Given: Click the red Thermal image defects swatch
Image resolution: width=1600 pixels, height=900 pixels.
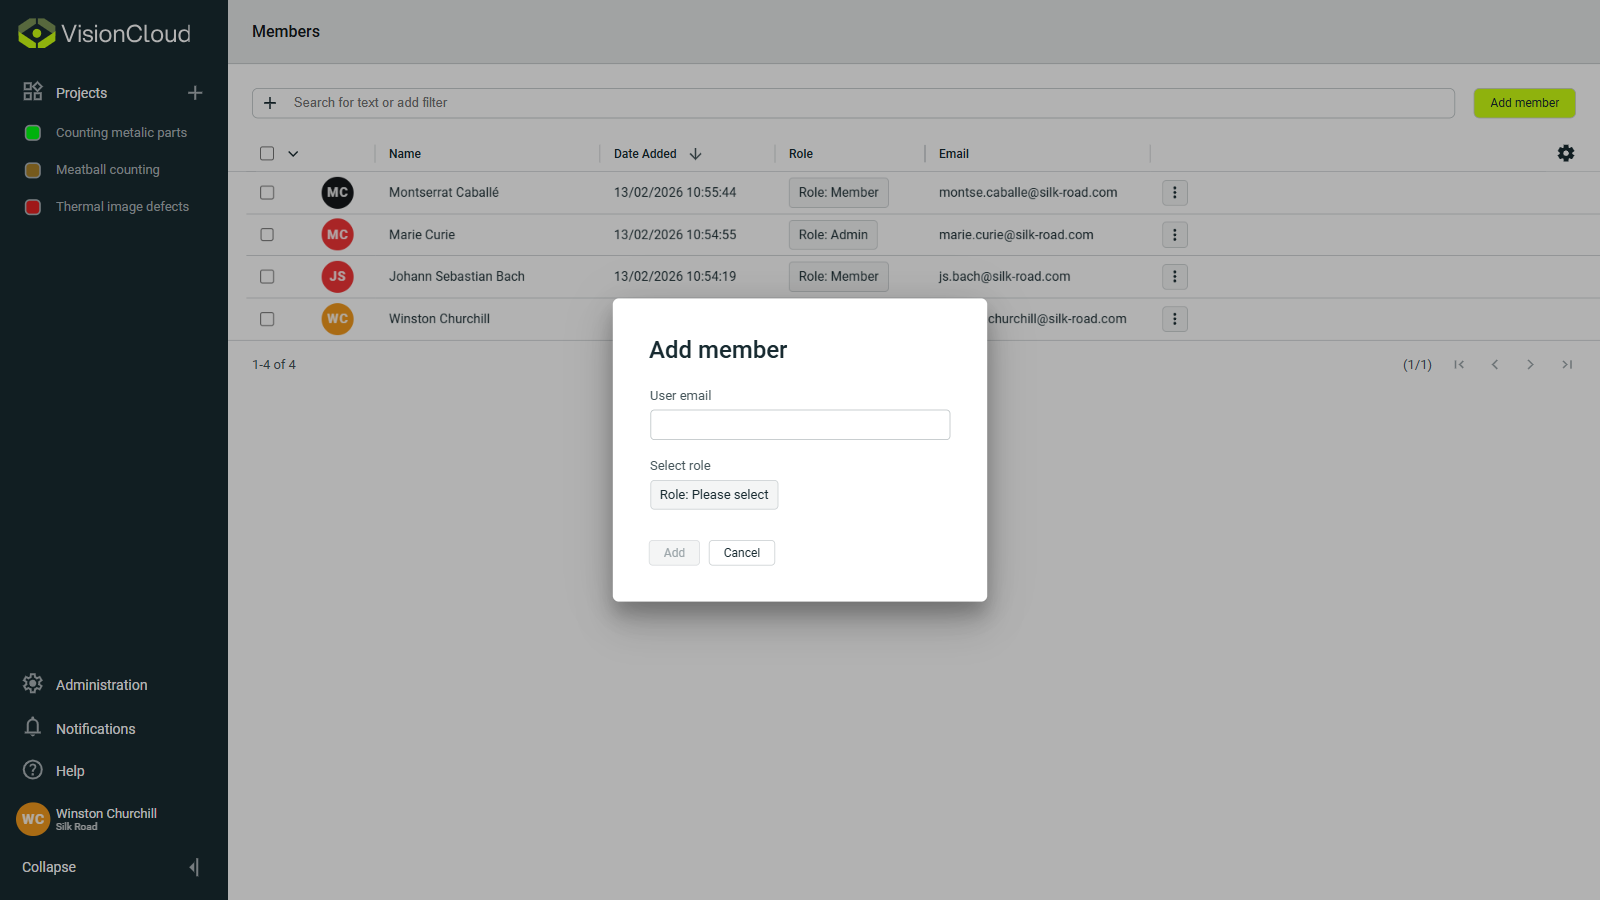Looking at the screenshot, I should pos(33,207).
